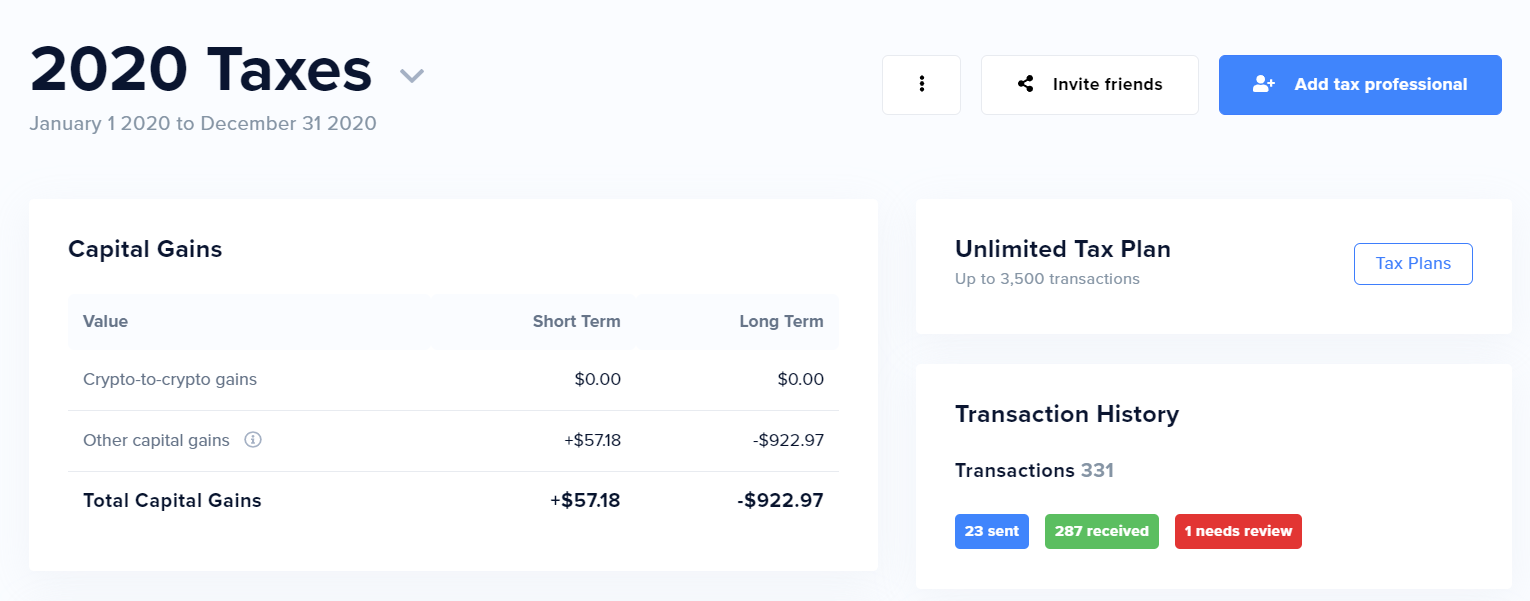Select the Crypto-to-crypto gains row
Viewport: 1530px width, 601px height.
[x=453, y=380]
